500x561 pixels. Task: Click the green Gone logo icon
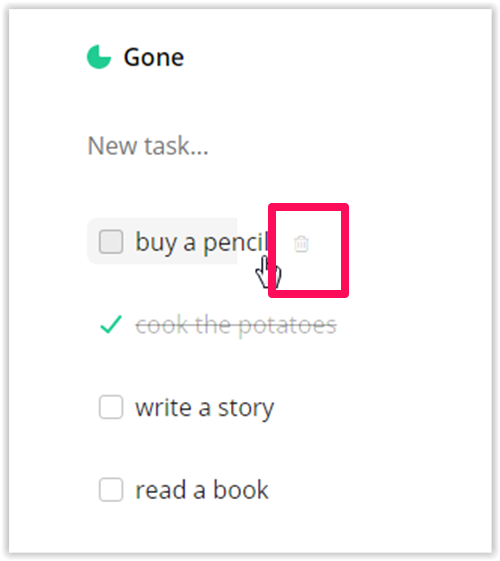tap(99, 57)
